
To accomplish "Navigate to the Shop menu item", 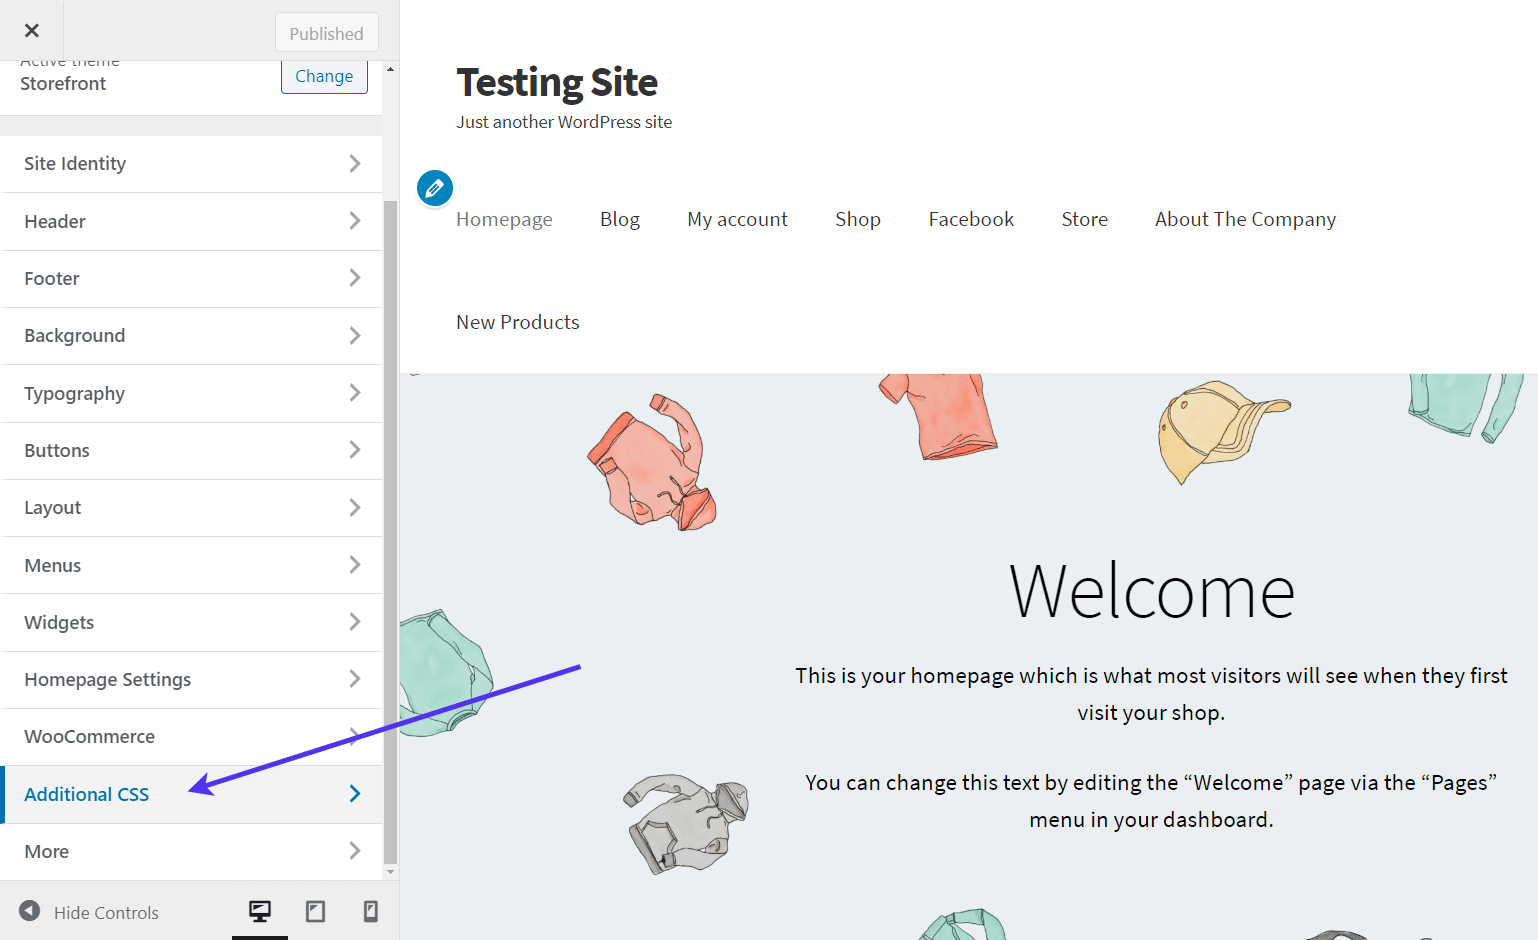I will pyautogui.click(x=857, y=219).
